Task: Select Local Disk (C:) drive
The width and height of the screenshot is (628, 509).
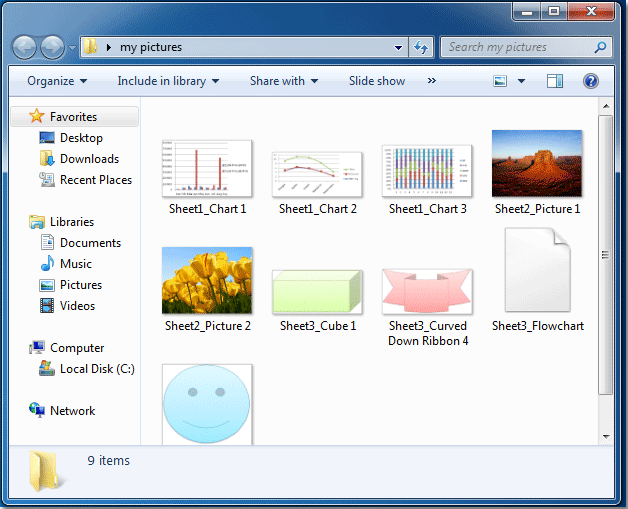Action: pos(96,369)
